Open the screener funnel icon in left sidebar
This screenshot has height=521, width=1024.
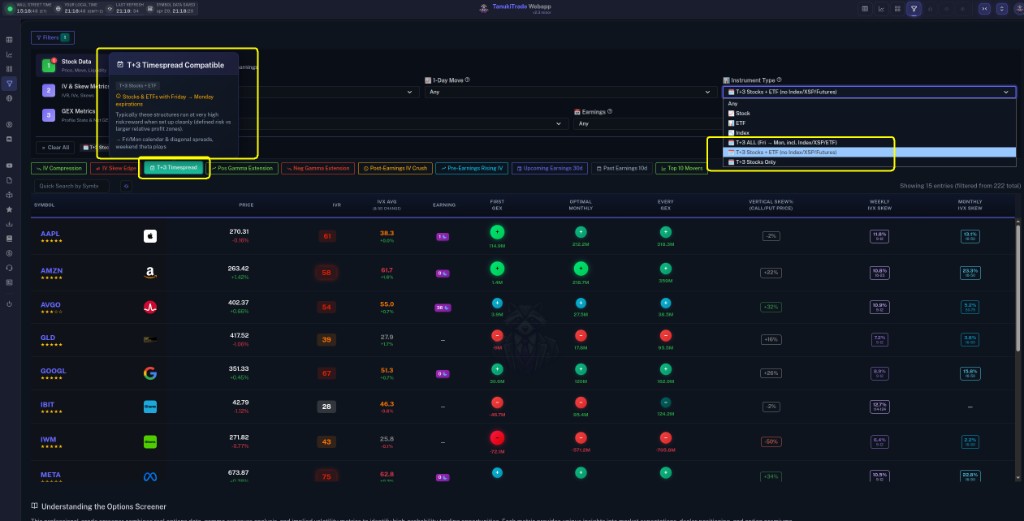pyautogui.click(x=9, y=84)
